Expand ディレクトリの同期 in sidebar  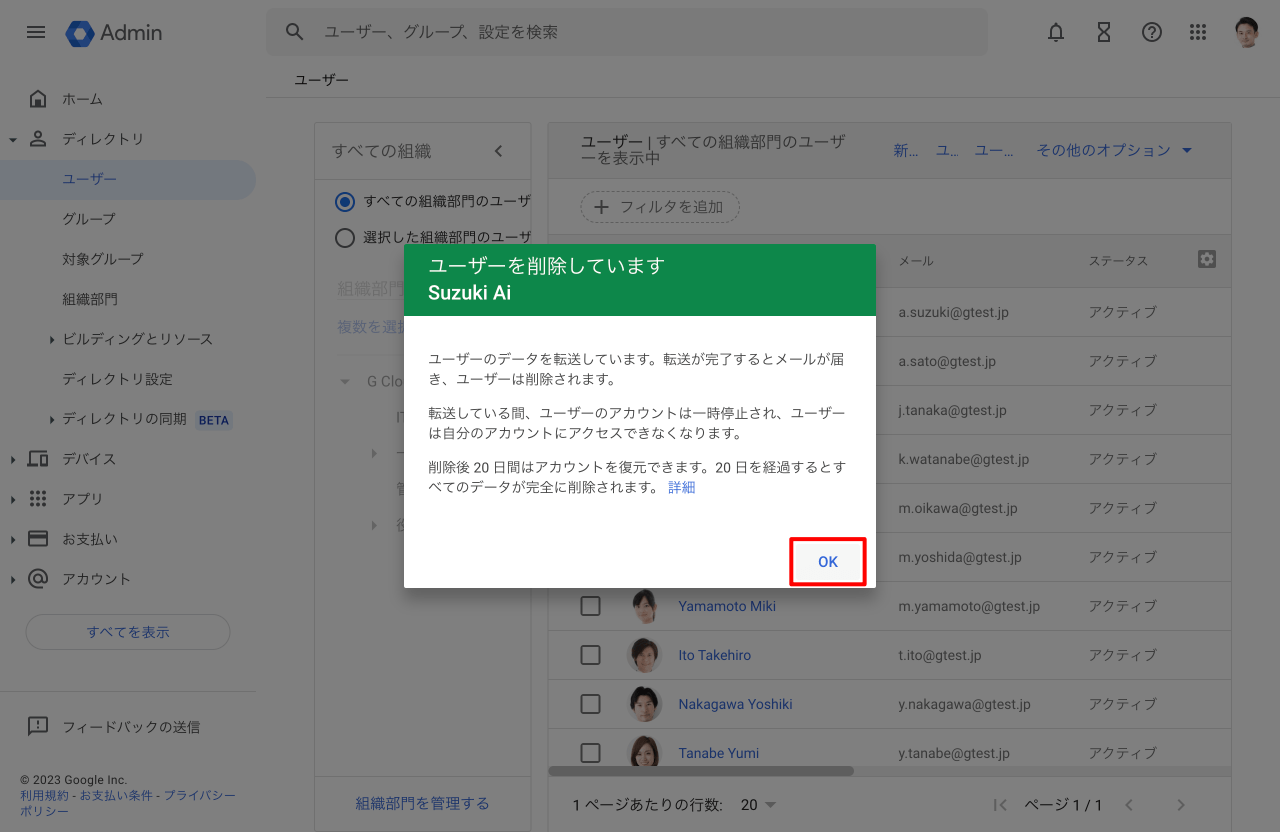tap(51, 420)
